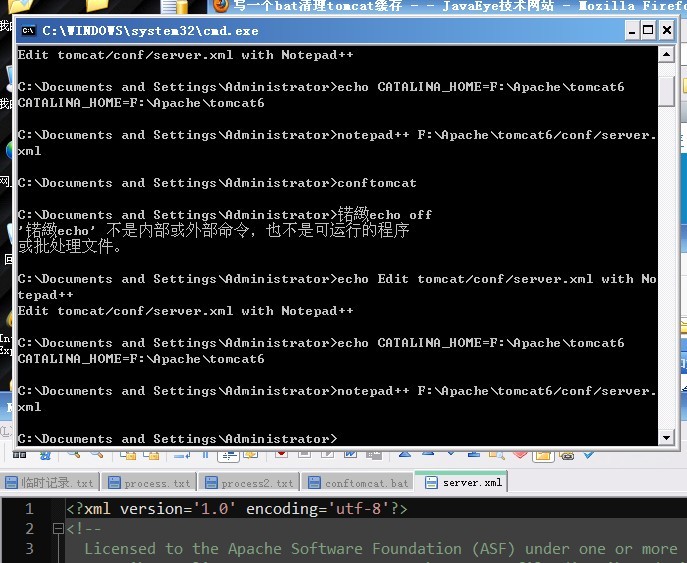
Task: Click the cmd scrollbar up arrow
Action: coord(666,54)
